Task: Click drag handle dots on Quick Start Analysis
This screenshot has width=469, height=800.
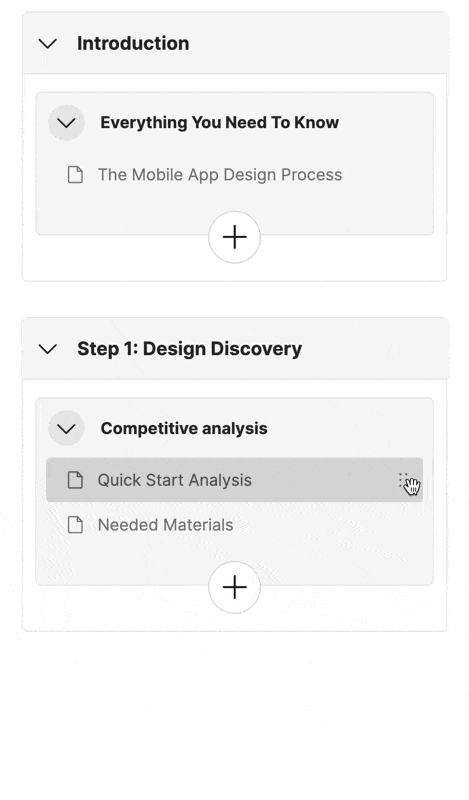Action: (x=403, y=480)
